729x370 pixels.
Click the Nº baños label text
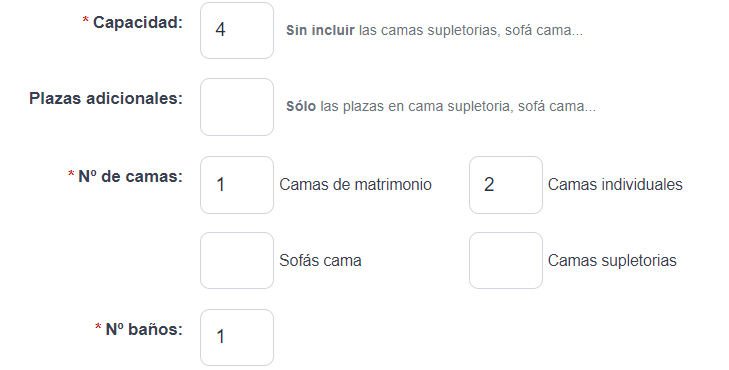(x=144, y=329)
